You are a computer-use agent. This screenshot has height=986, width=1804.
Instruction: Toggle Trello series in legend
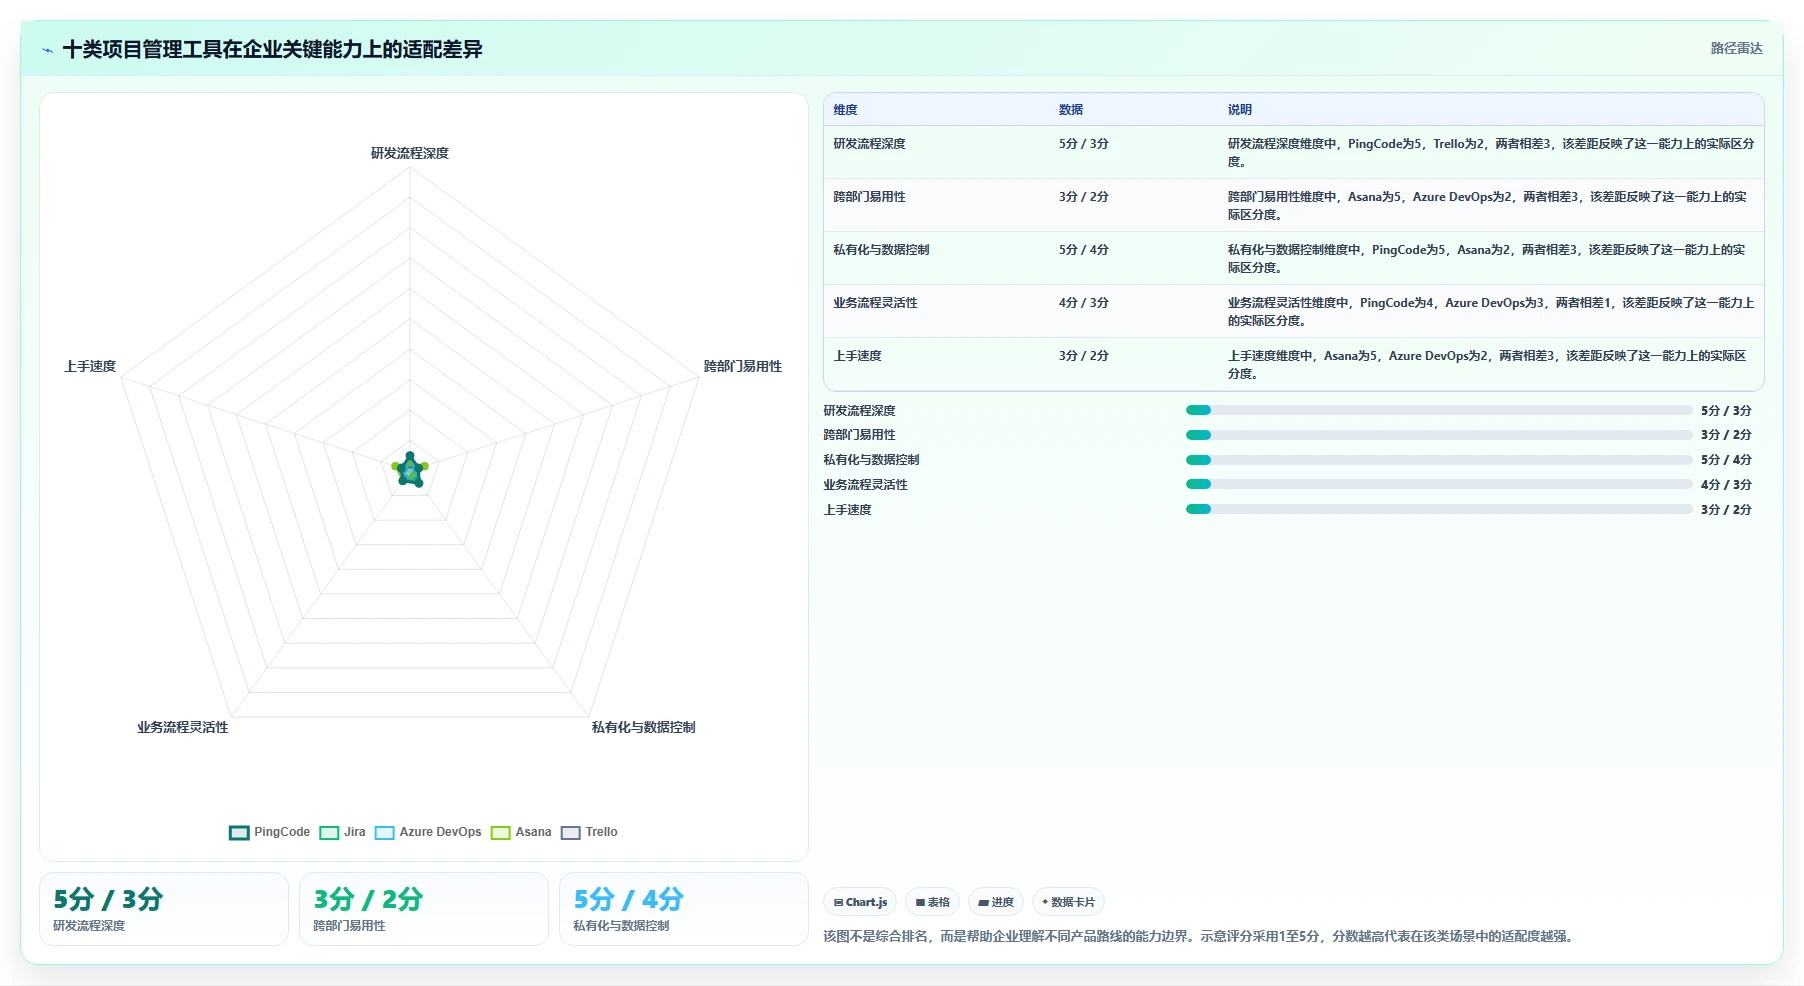589,832
